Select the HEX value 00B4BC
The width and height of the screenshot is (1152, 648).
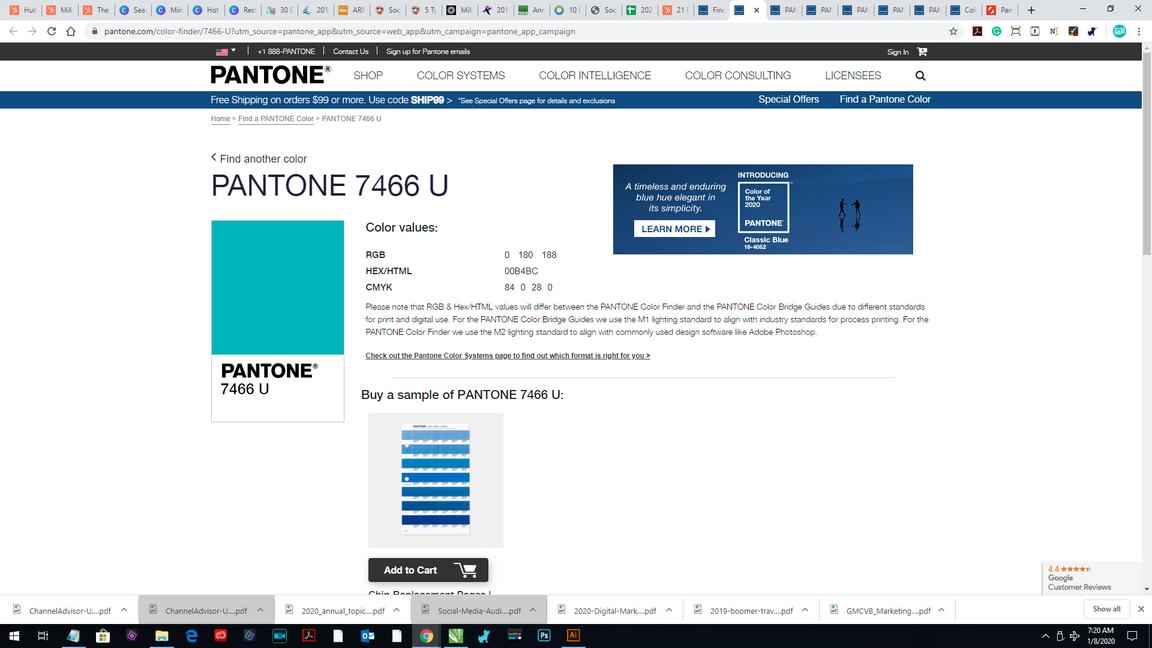(521, 271)
